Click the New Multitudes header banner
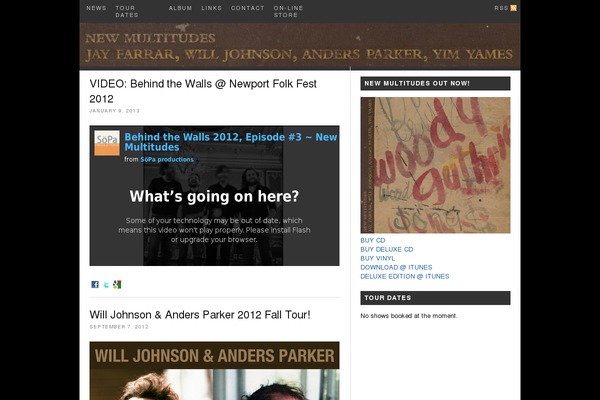600x400 pixels. 300,46
